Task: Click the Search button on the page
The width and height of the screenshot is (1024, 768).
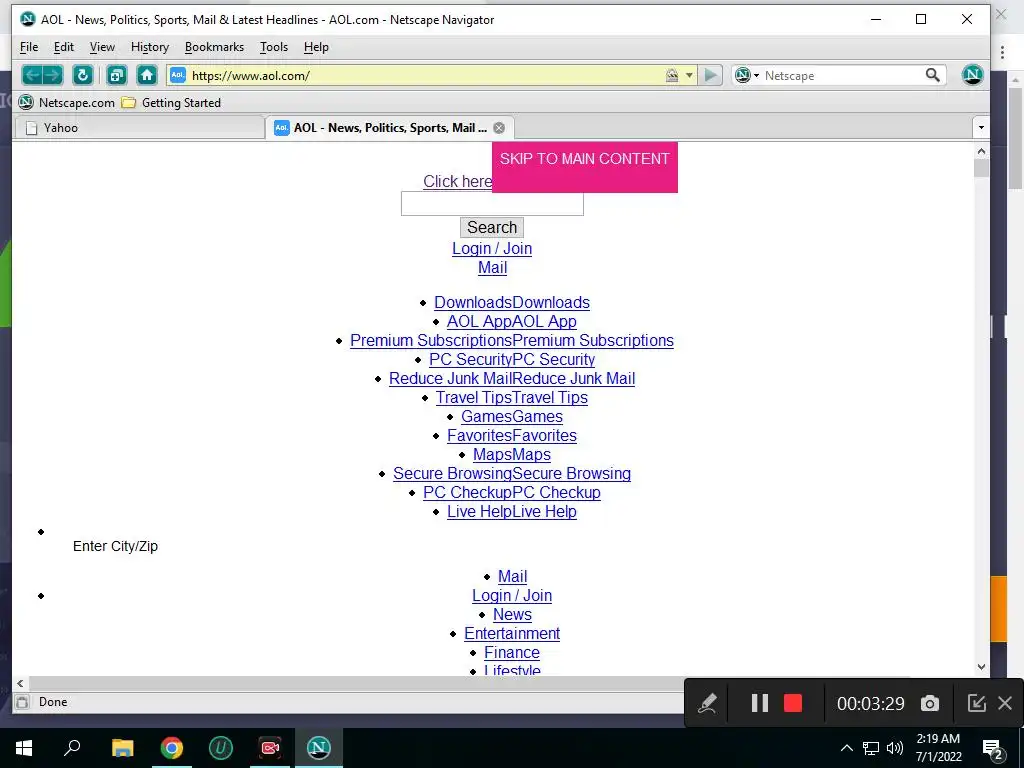Action: (492, 227)
